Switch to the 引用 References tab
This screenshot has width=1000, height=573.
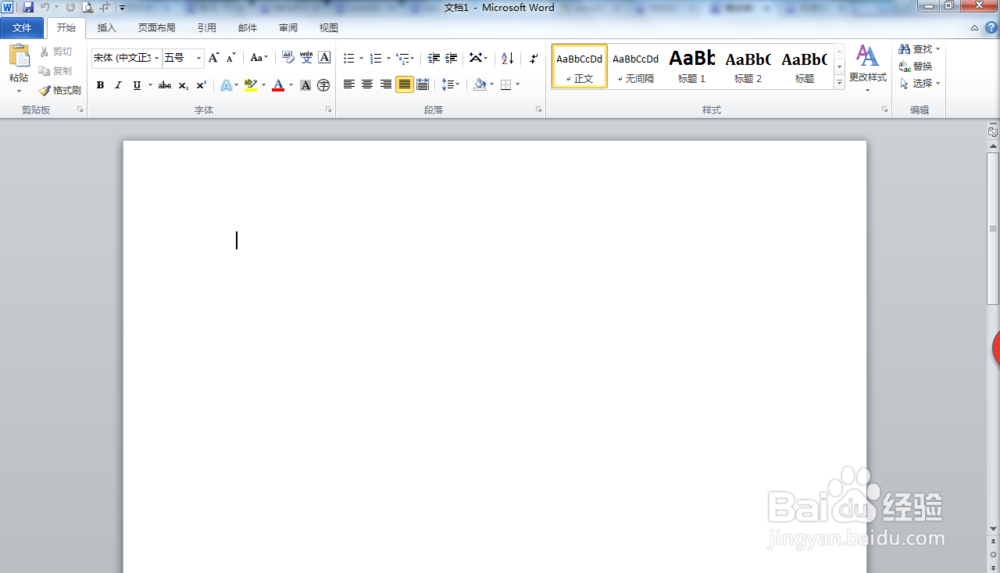pyautogui.click(x=206, y=28)
